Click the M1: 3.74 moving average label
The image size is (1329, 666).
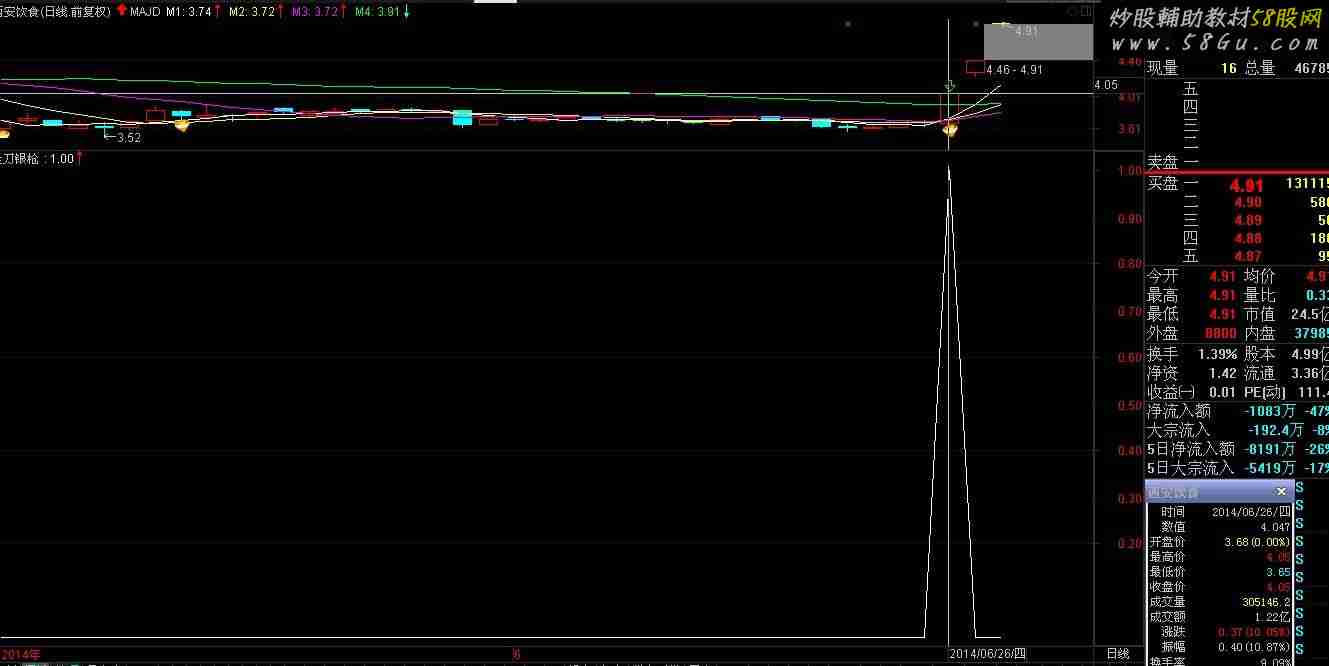(x=188, y=11)
